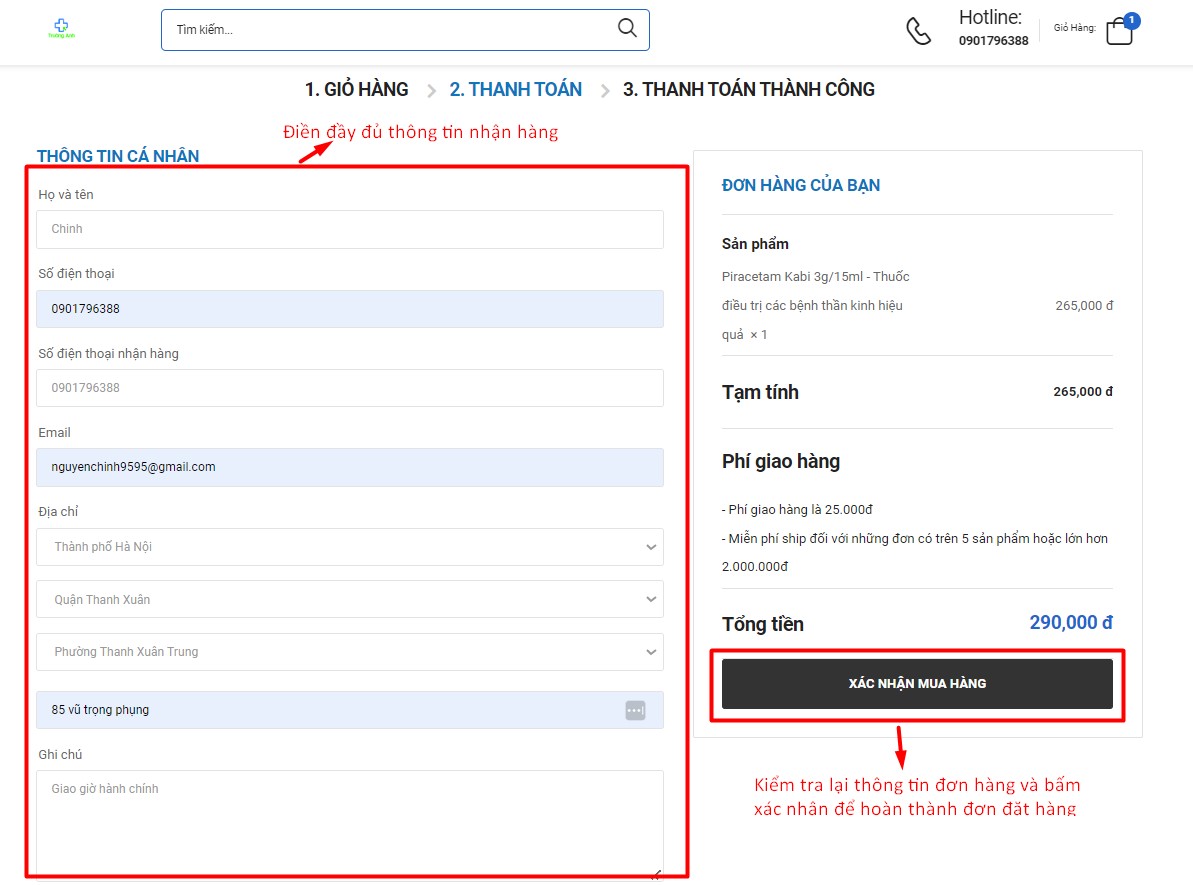Click the autofill icon in address field
The image size is (1193, 885).
click(635, 710)
